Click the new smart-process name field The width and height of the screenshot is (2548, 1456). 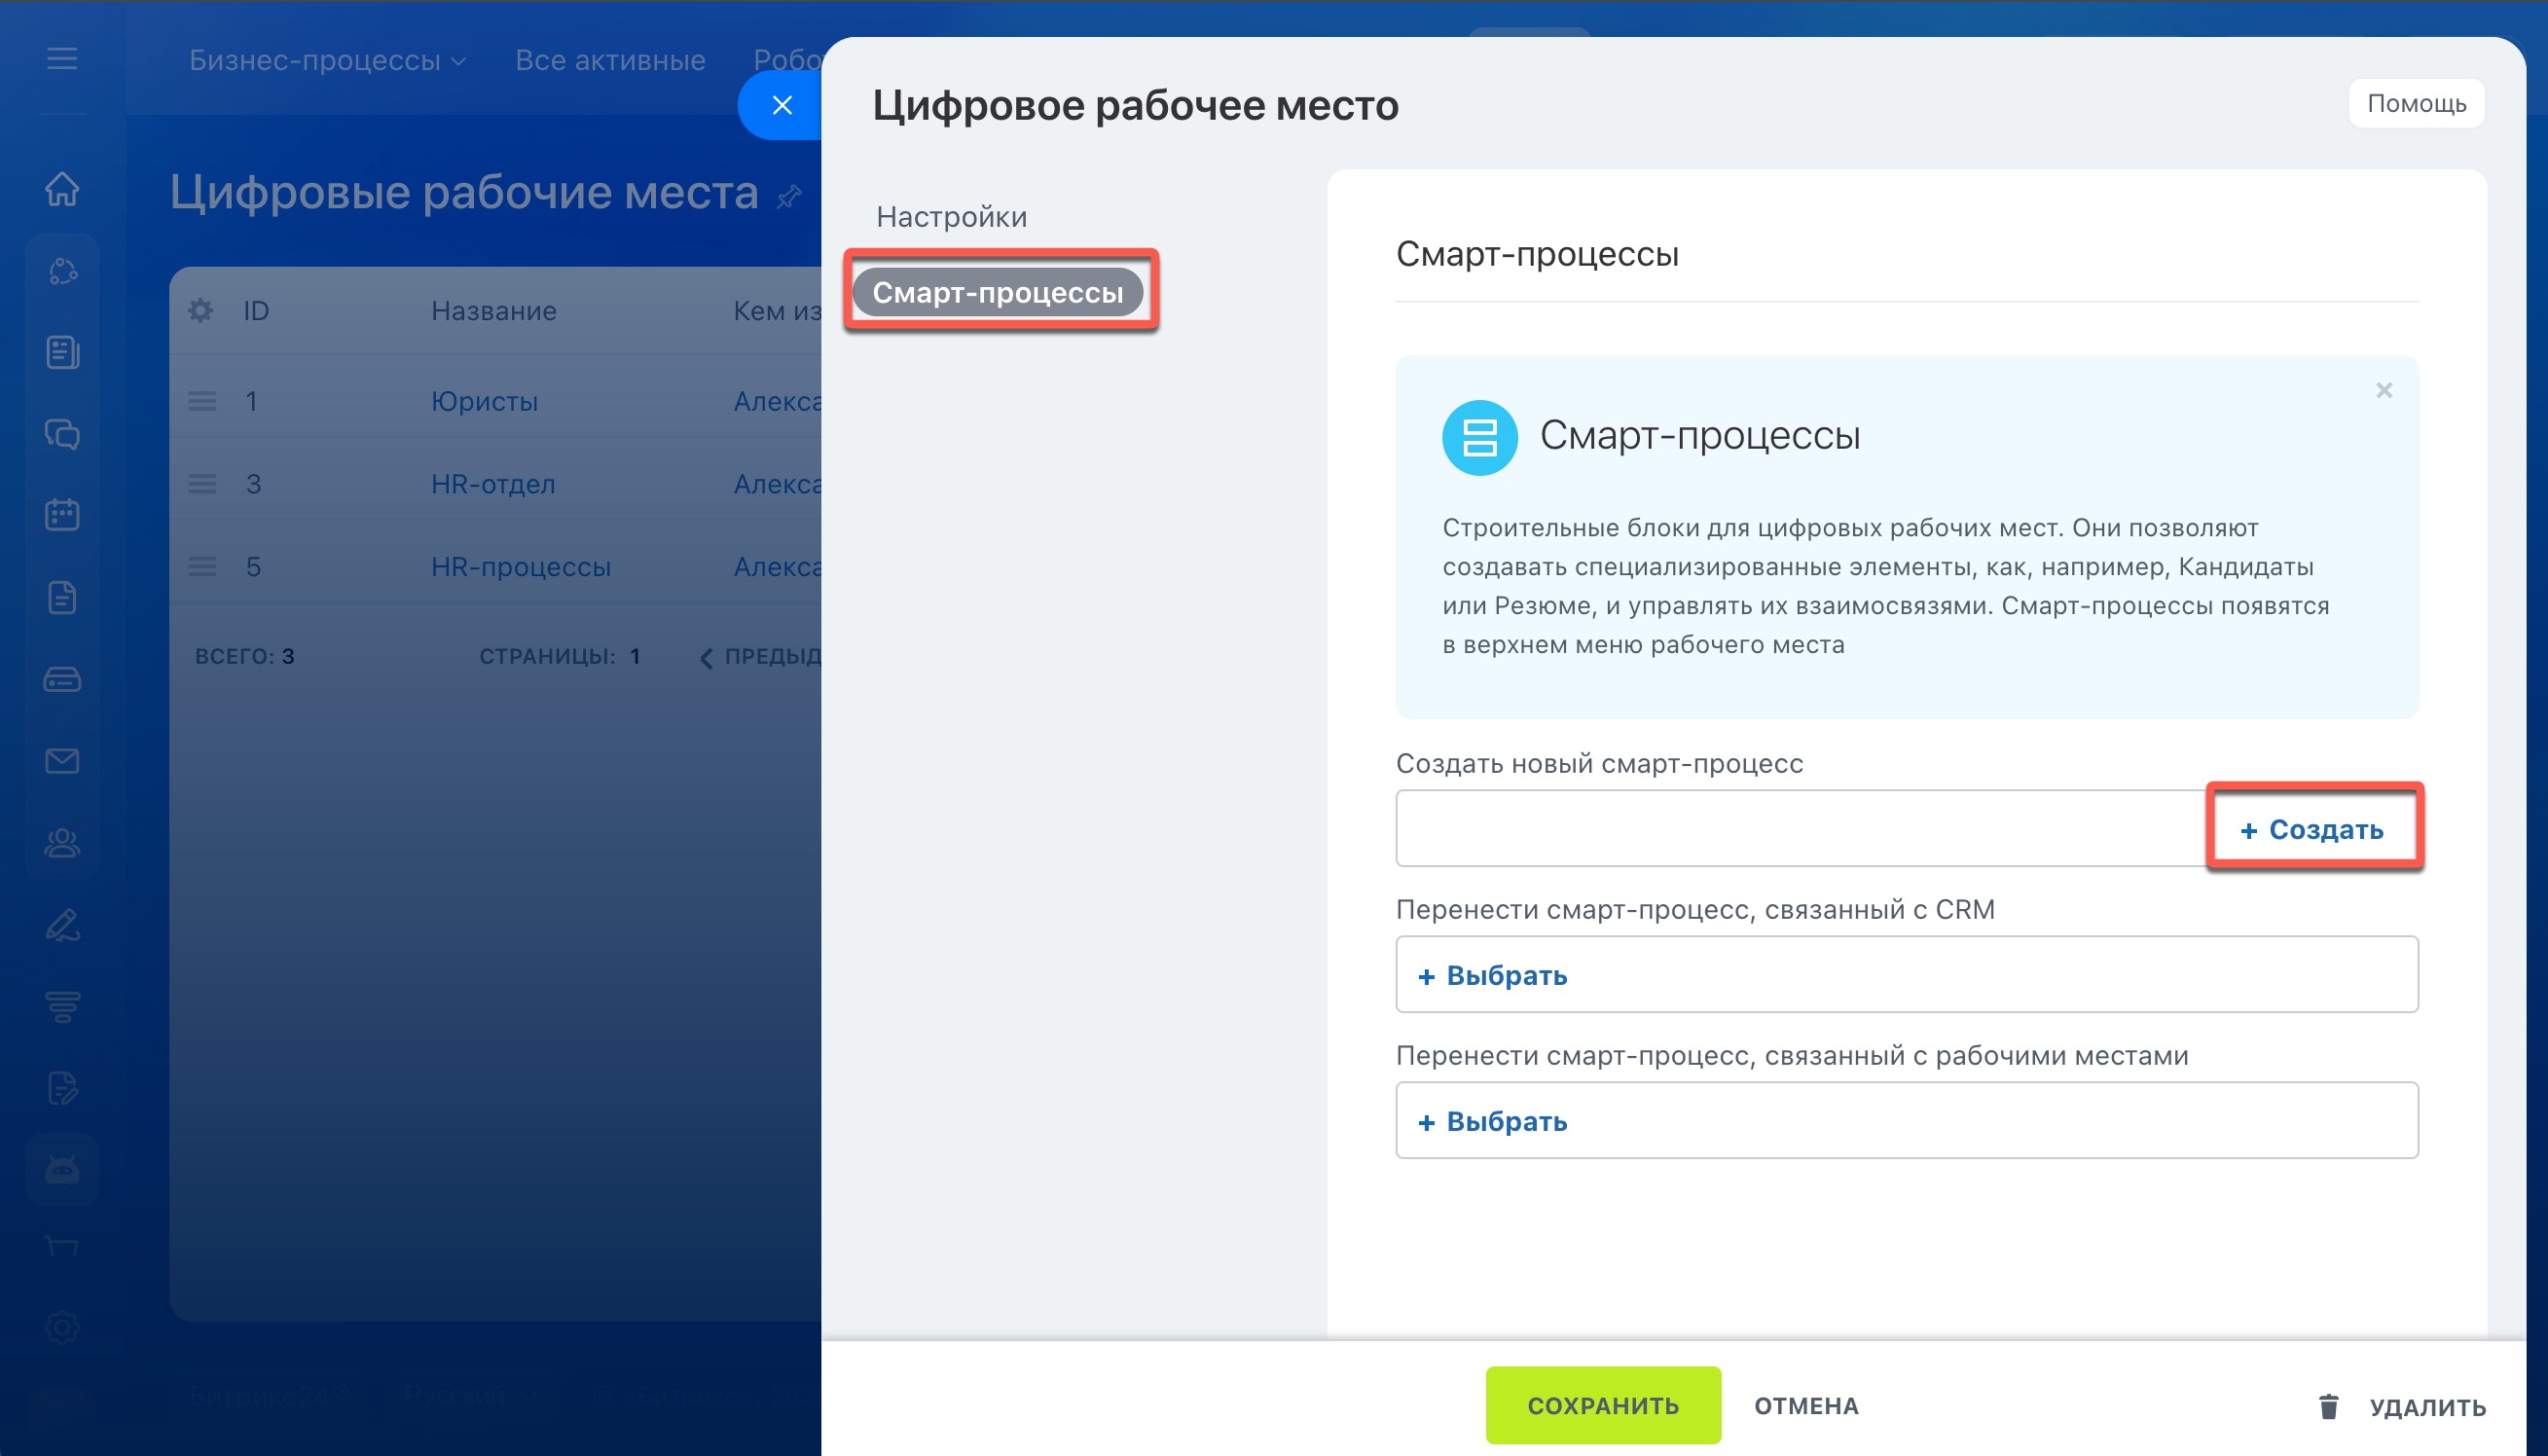[1800, 828]
